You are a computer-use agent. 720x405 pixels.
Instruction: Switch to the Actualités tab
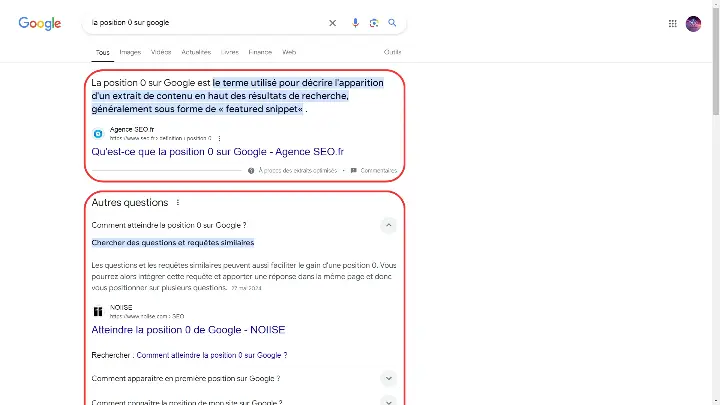[196, 52]
